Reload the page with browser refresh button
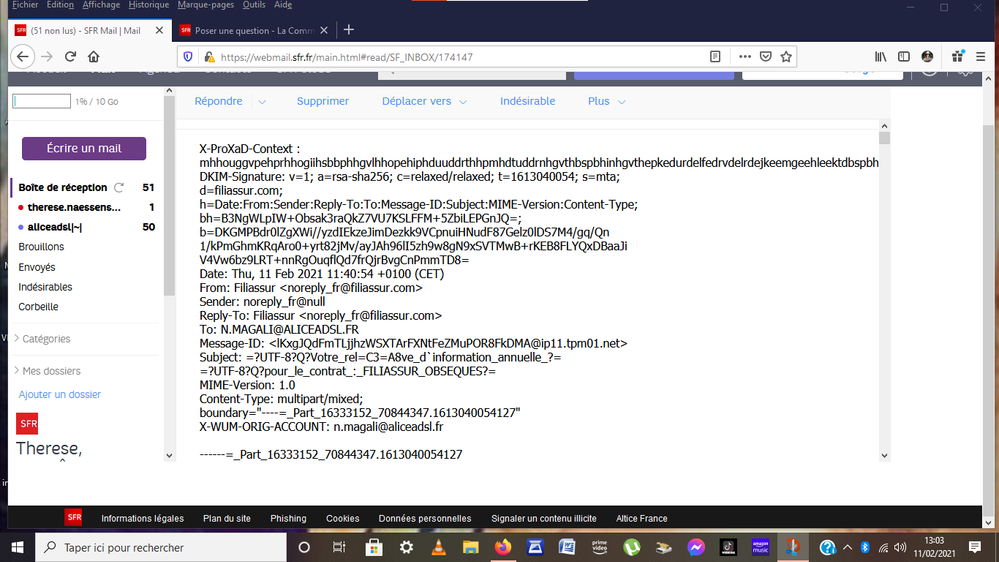The image size is (999, 562). pyautogui.click(x=70, y=57)
